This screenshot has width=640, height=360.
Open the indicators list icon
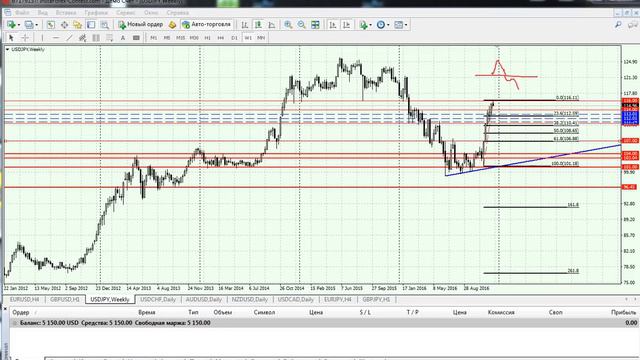tap(363, 25)
